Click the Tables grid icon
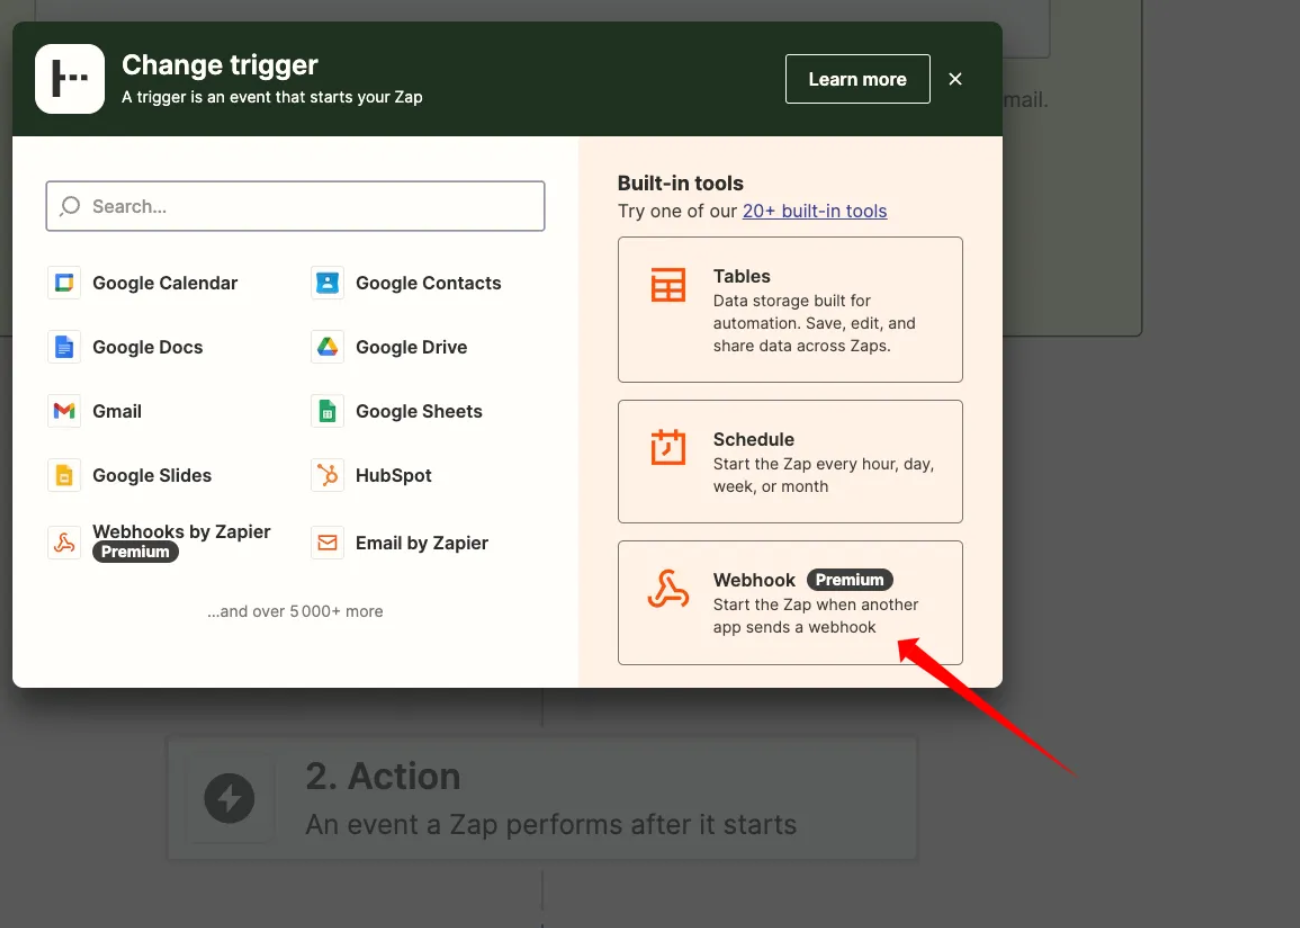This screenshot has width=1300, height=928. [668, 285]
